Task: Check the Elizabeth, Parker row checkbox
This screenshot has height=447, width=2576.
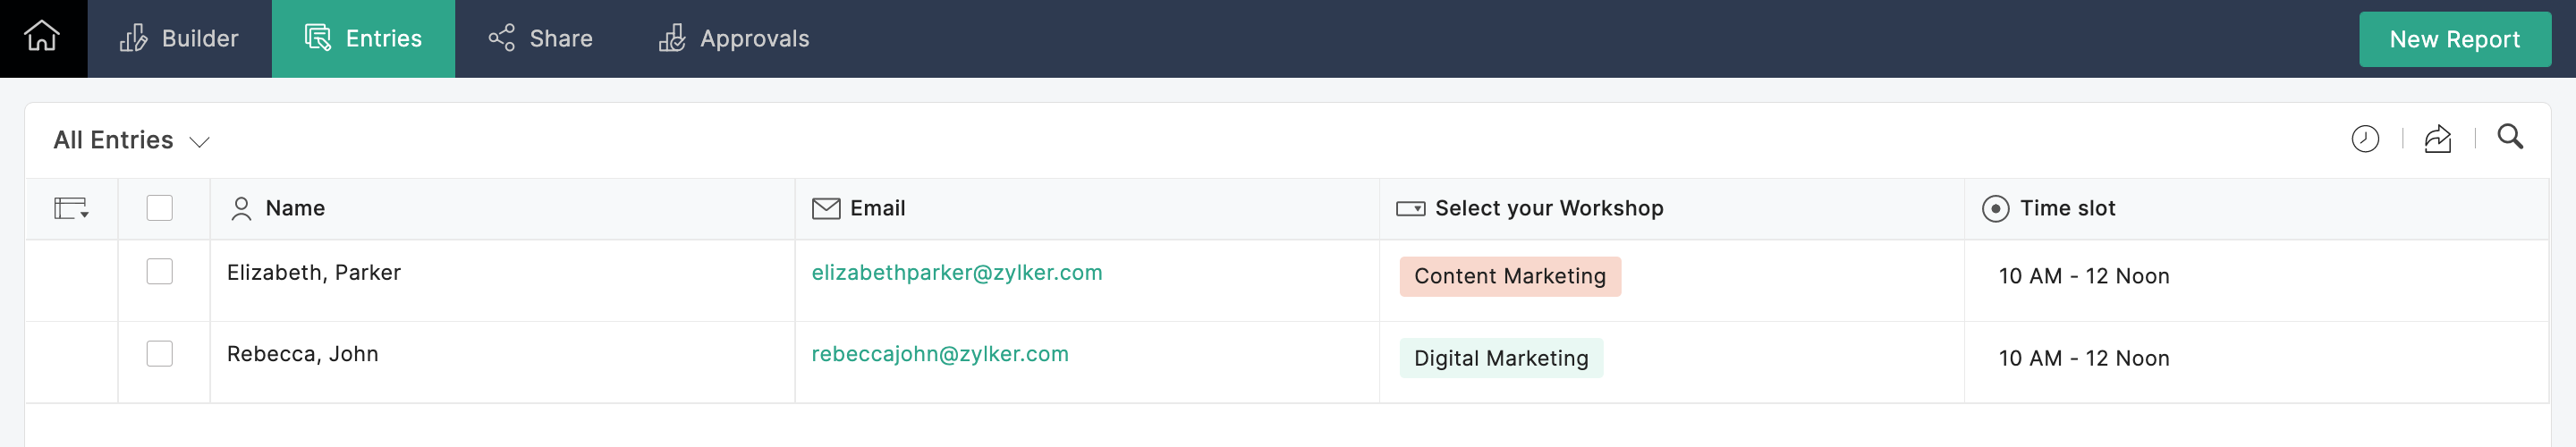Action: (159, 272)
